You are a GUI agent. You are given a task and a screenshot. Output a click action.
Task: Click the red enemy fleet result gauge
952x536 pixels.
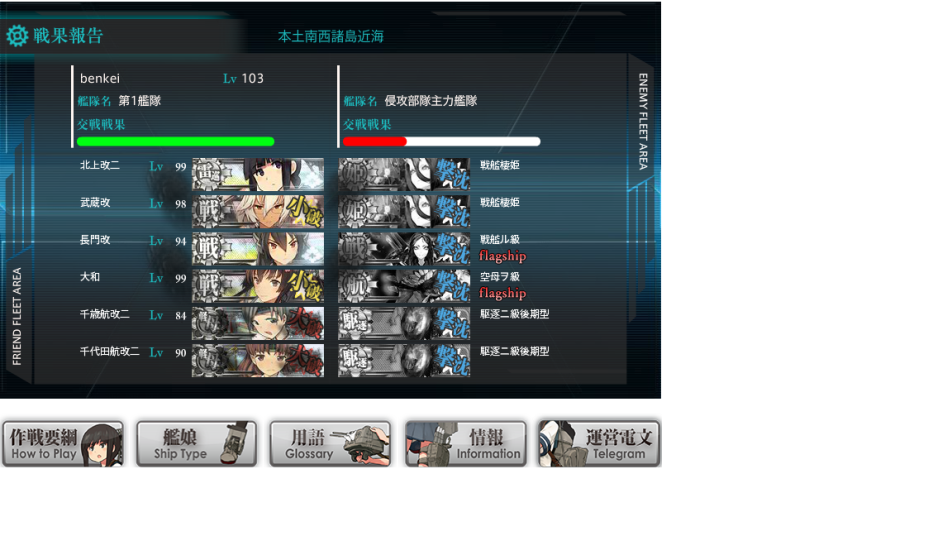click(441, 141)
